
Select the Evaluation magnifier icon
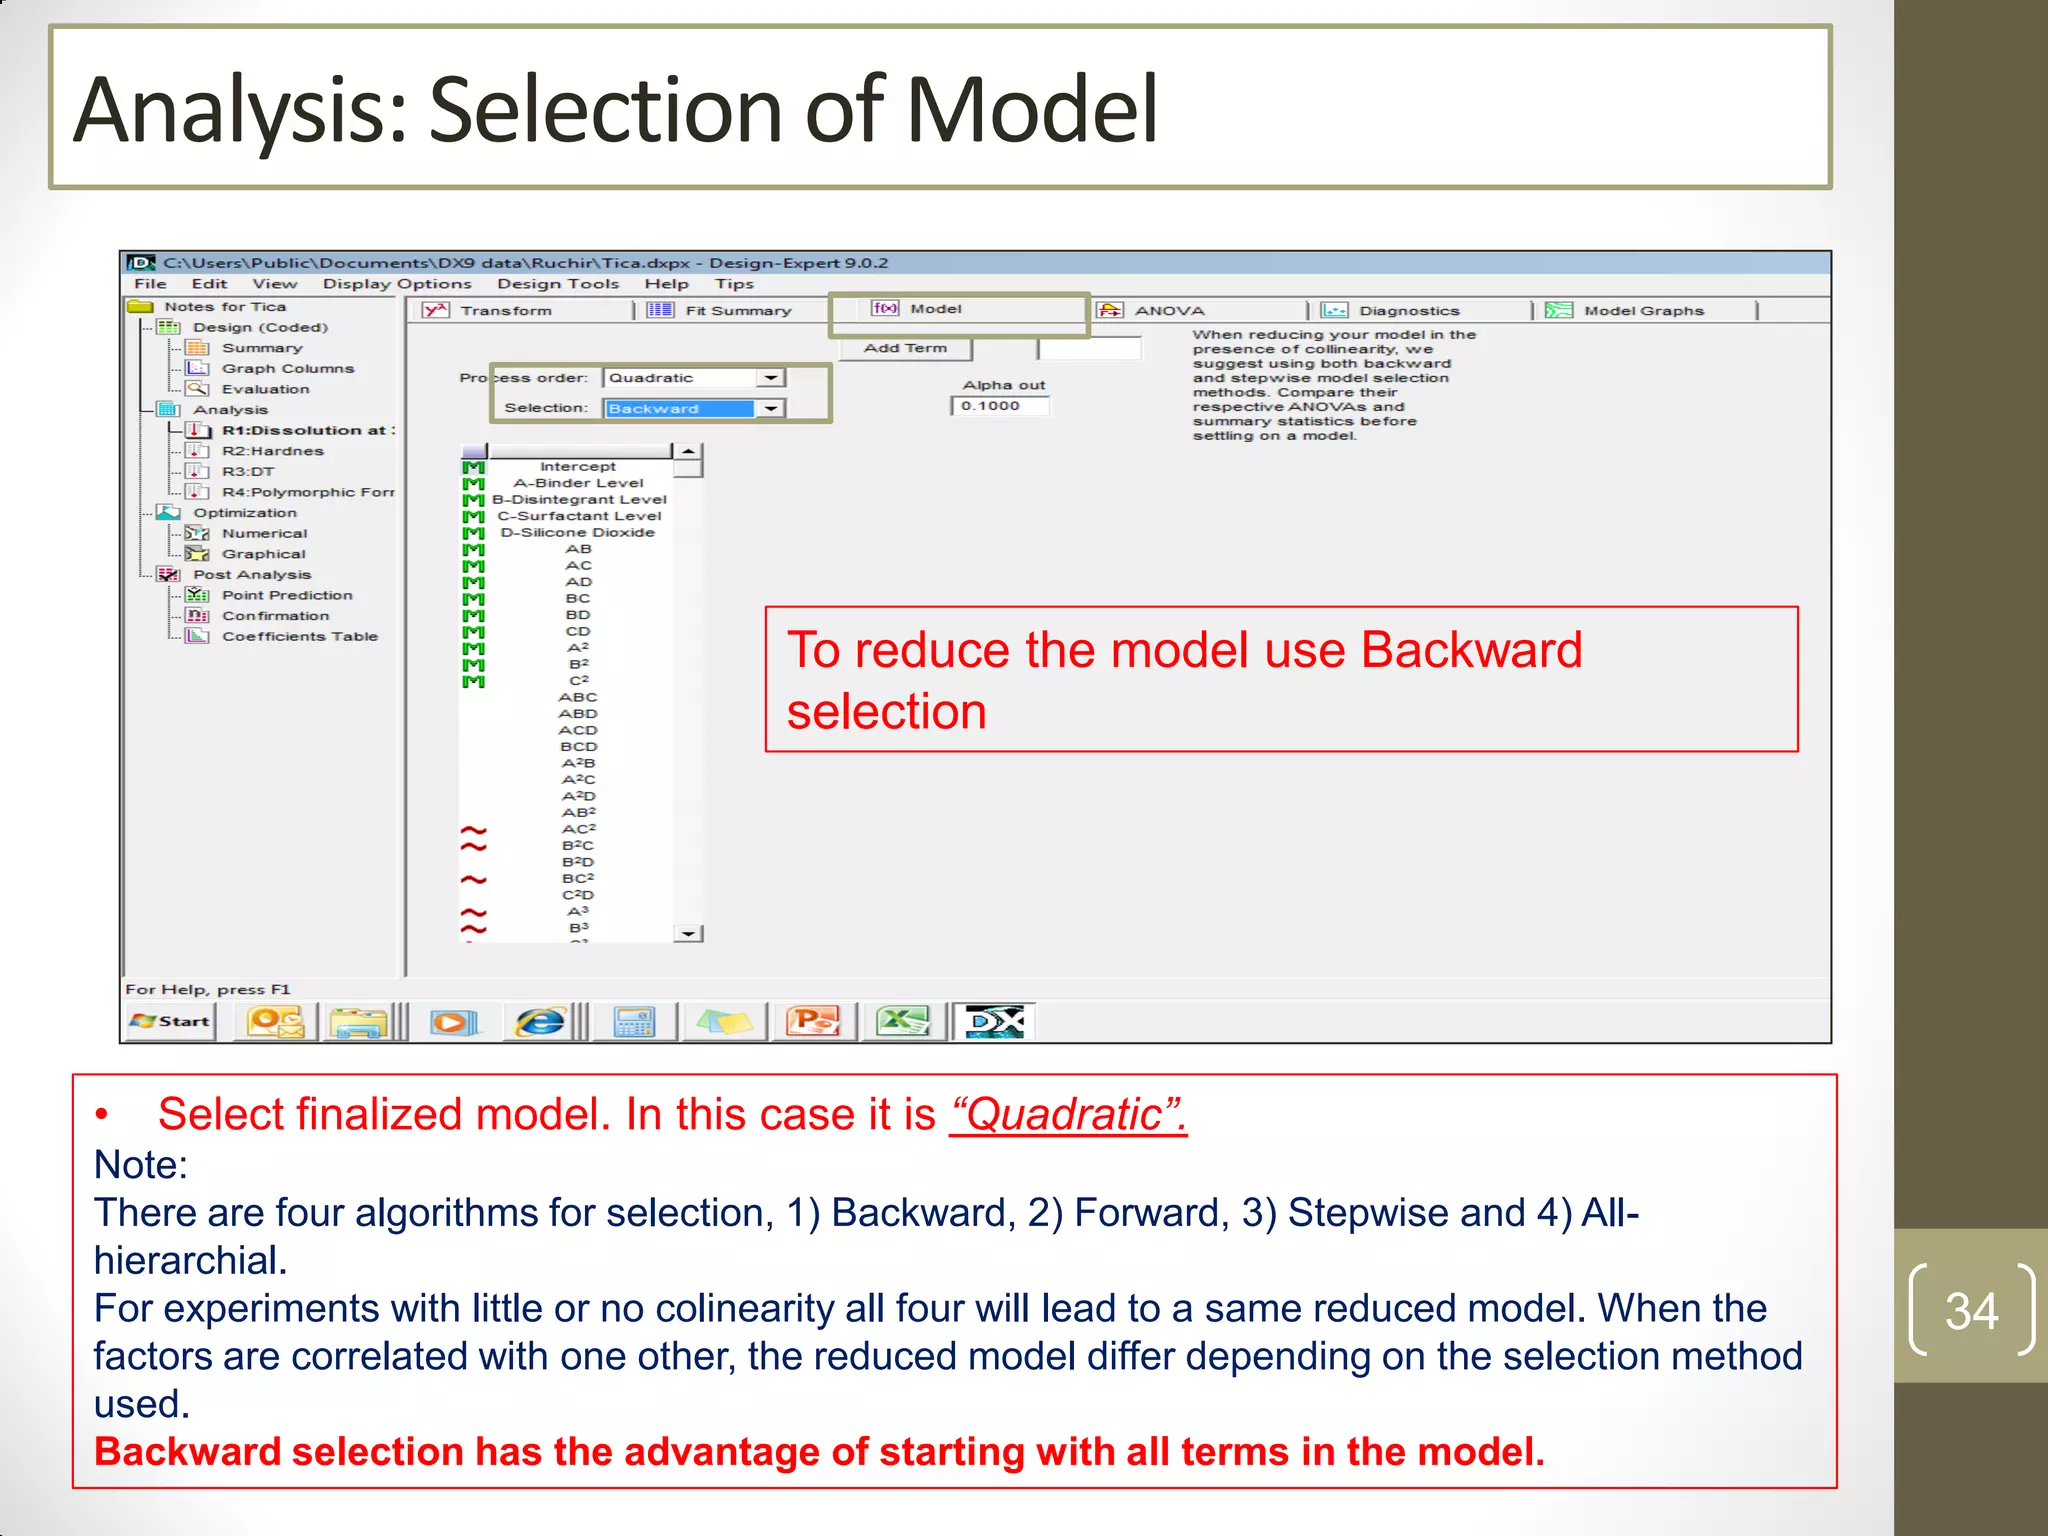tap(197, 389)
